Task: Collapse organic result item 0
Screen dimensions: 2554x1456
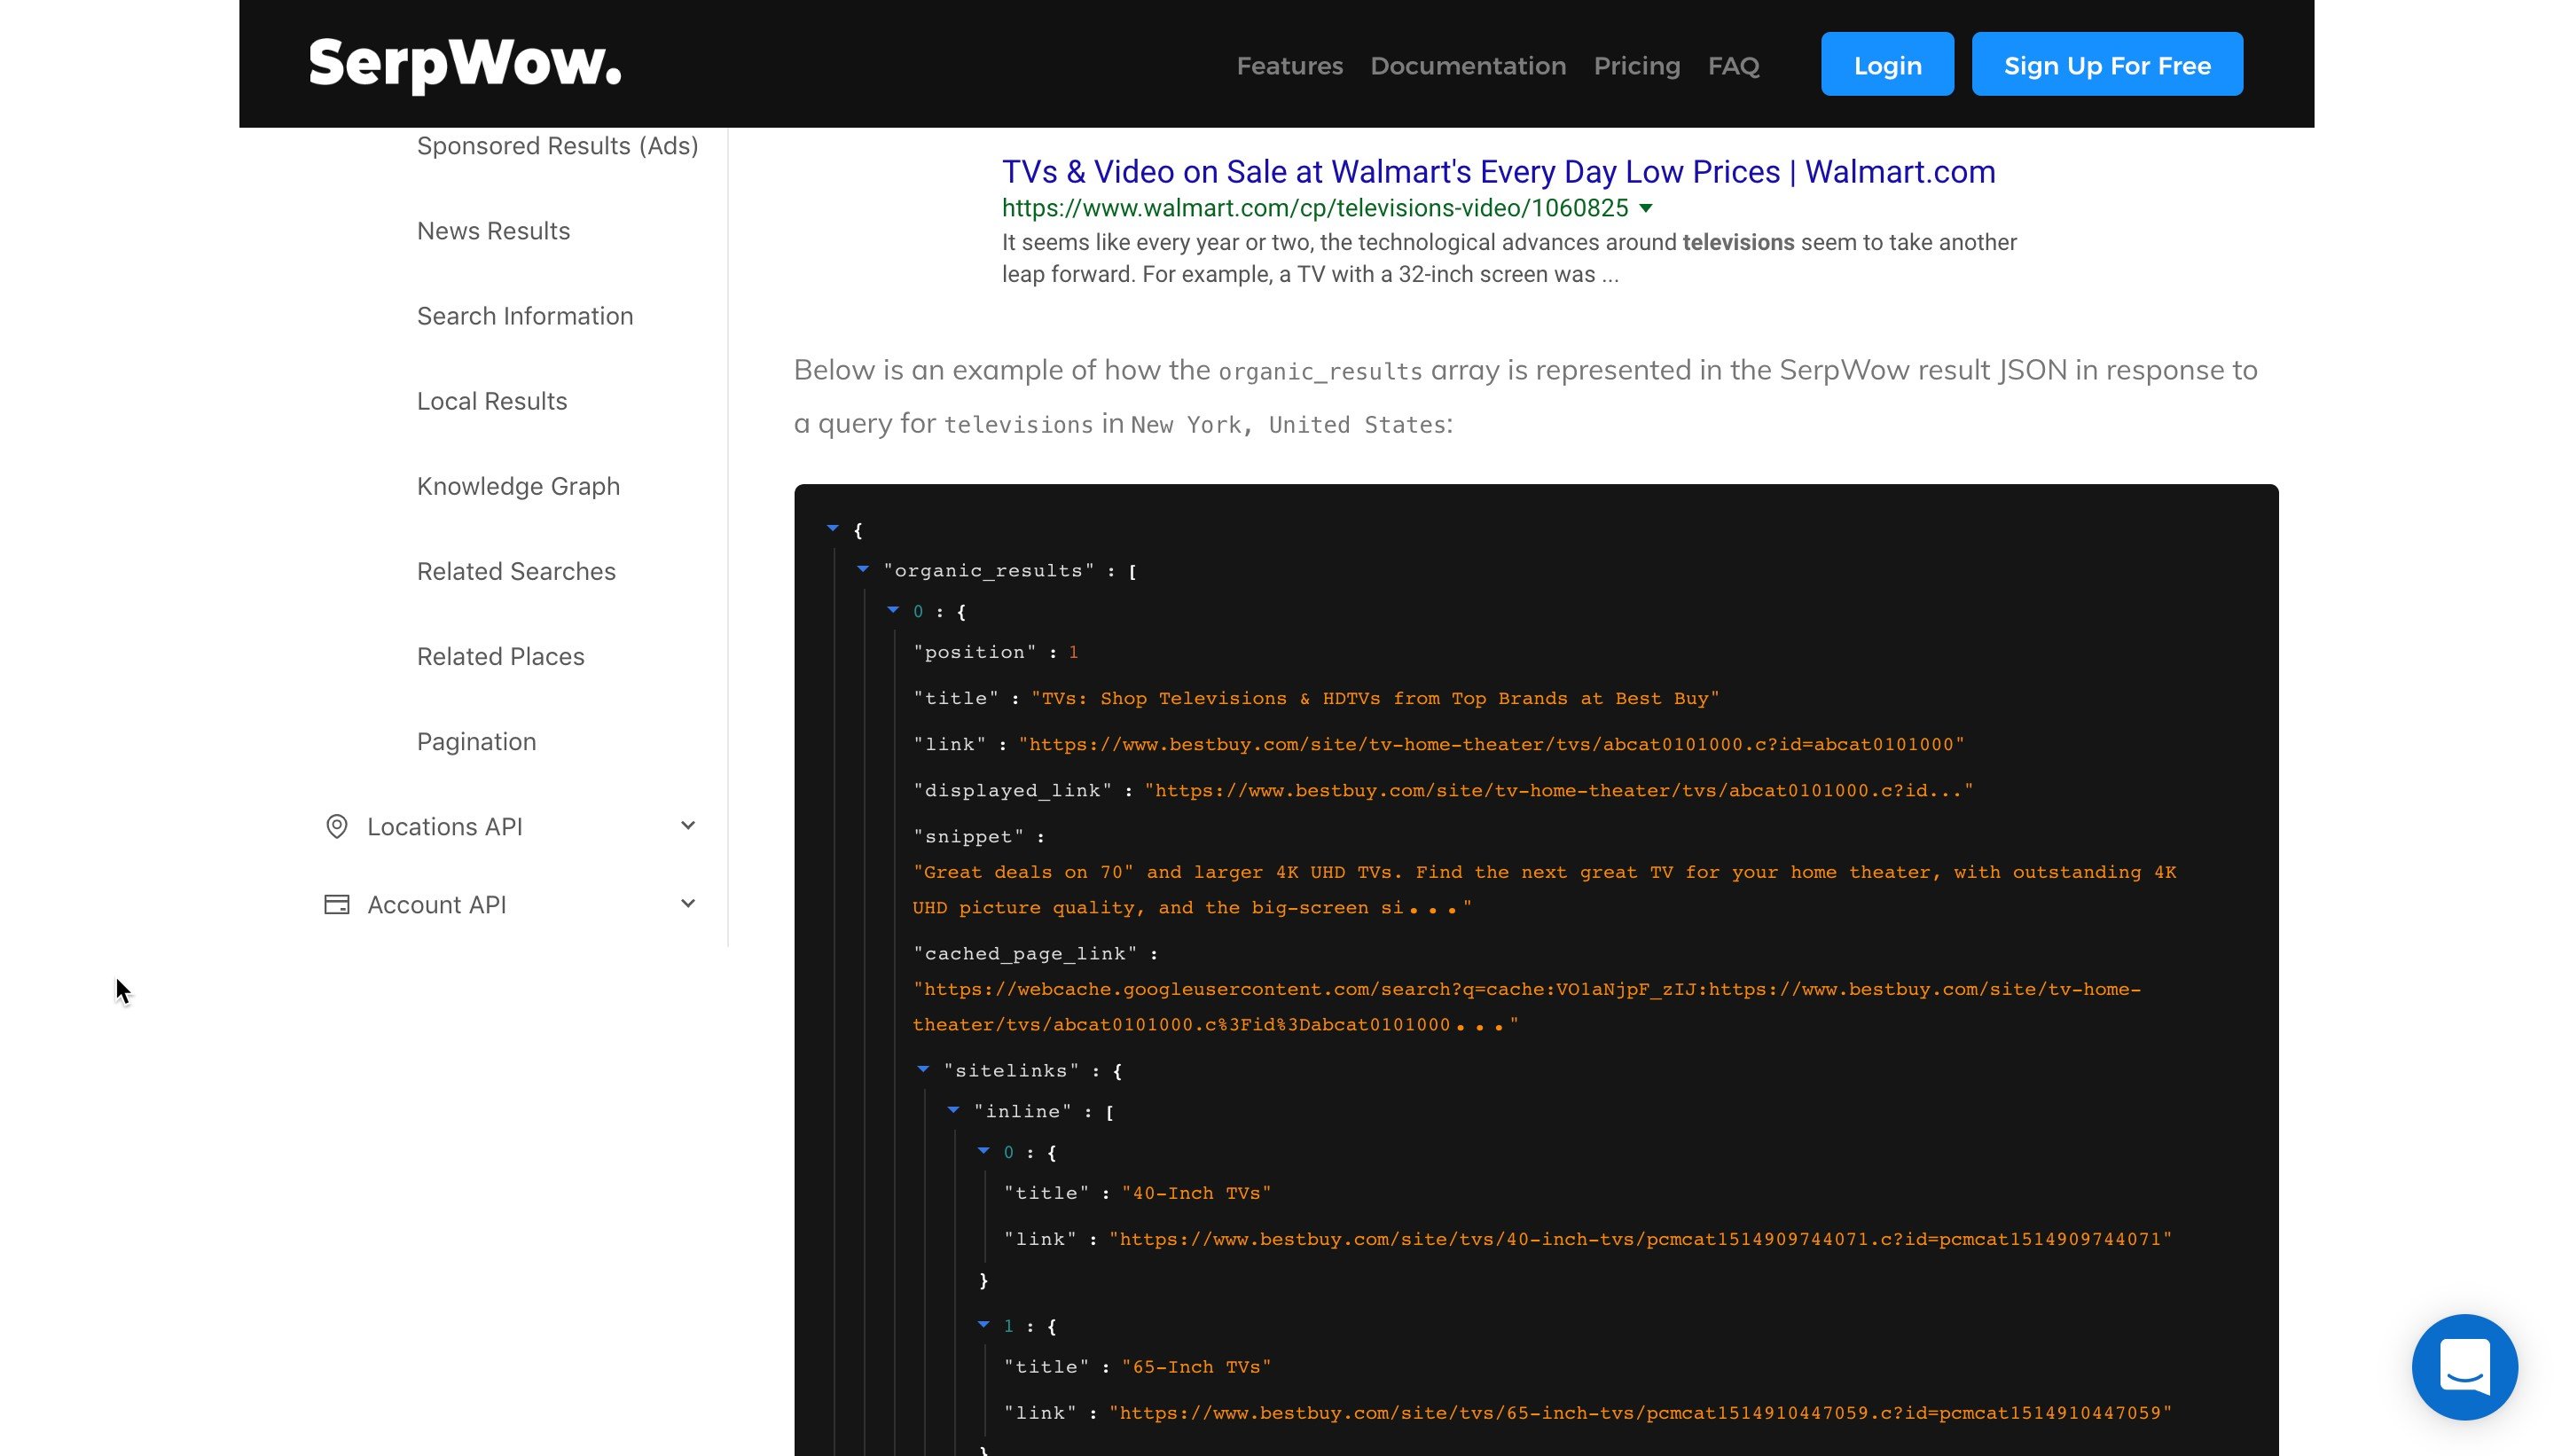Action: click(x=893, y=610)
